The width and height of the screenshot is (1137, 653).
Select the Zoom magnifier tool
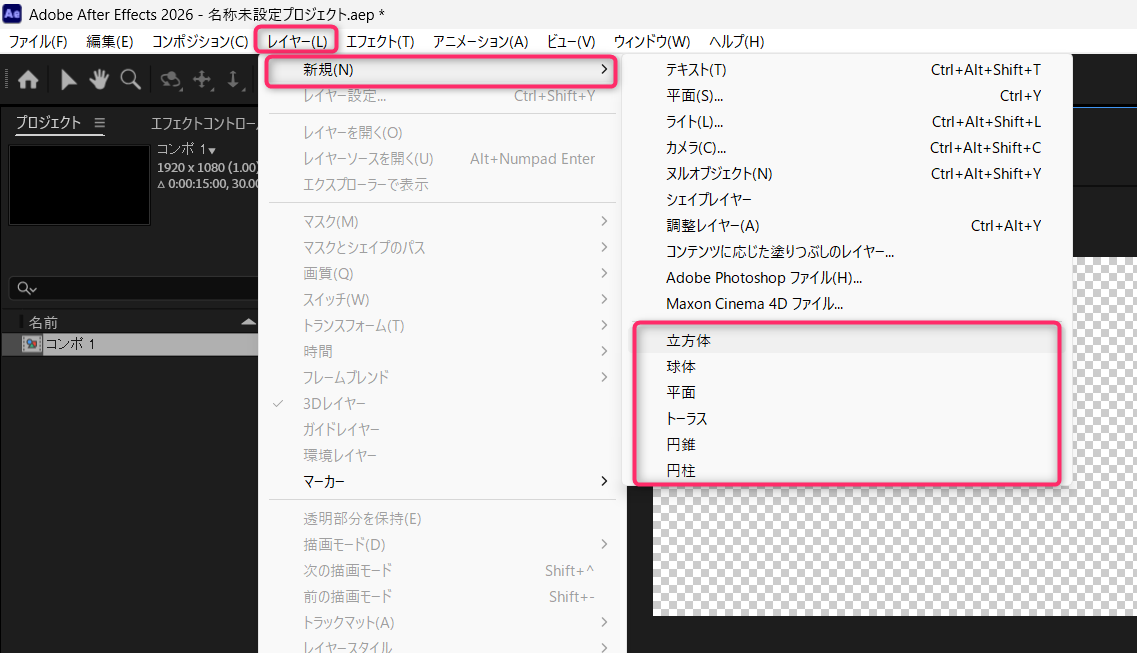pos(131,80)
